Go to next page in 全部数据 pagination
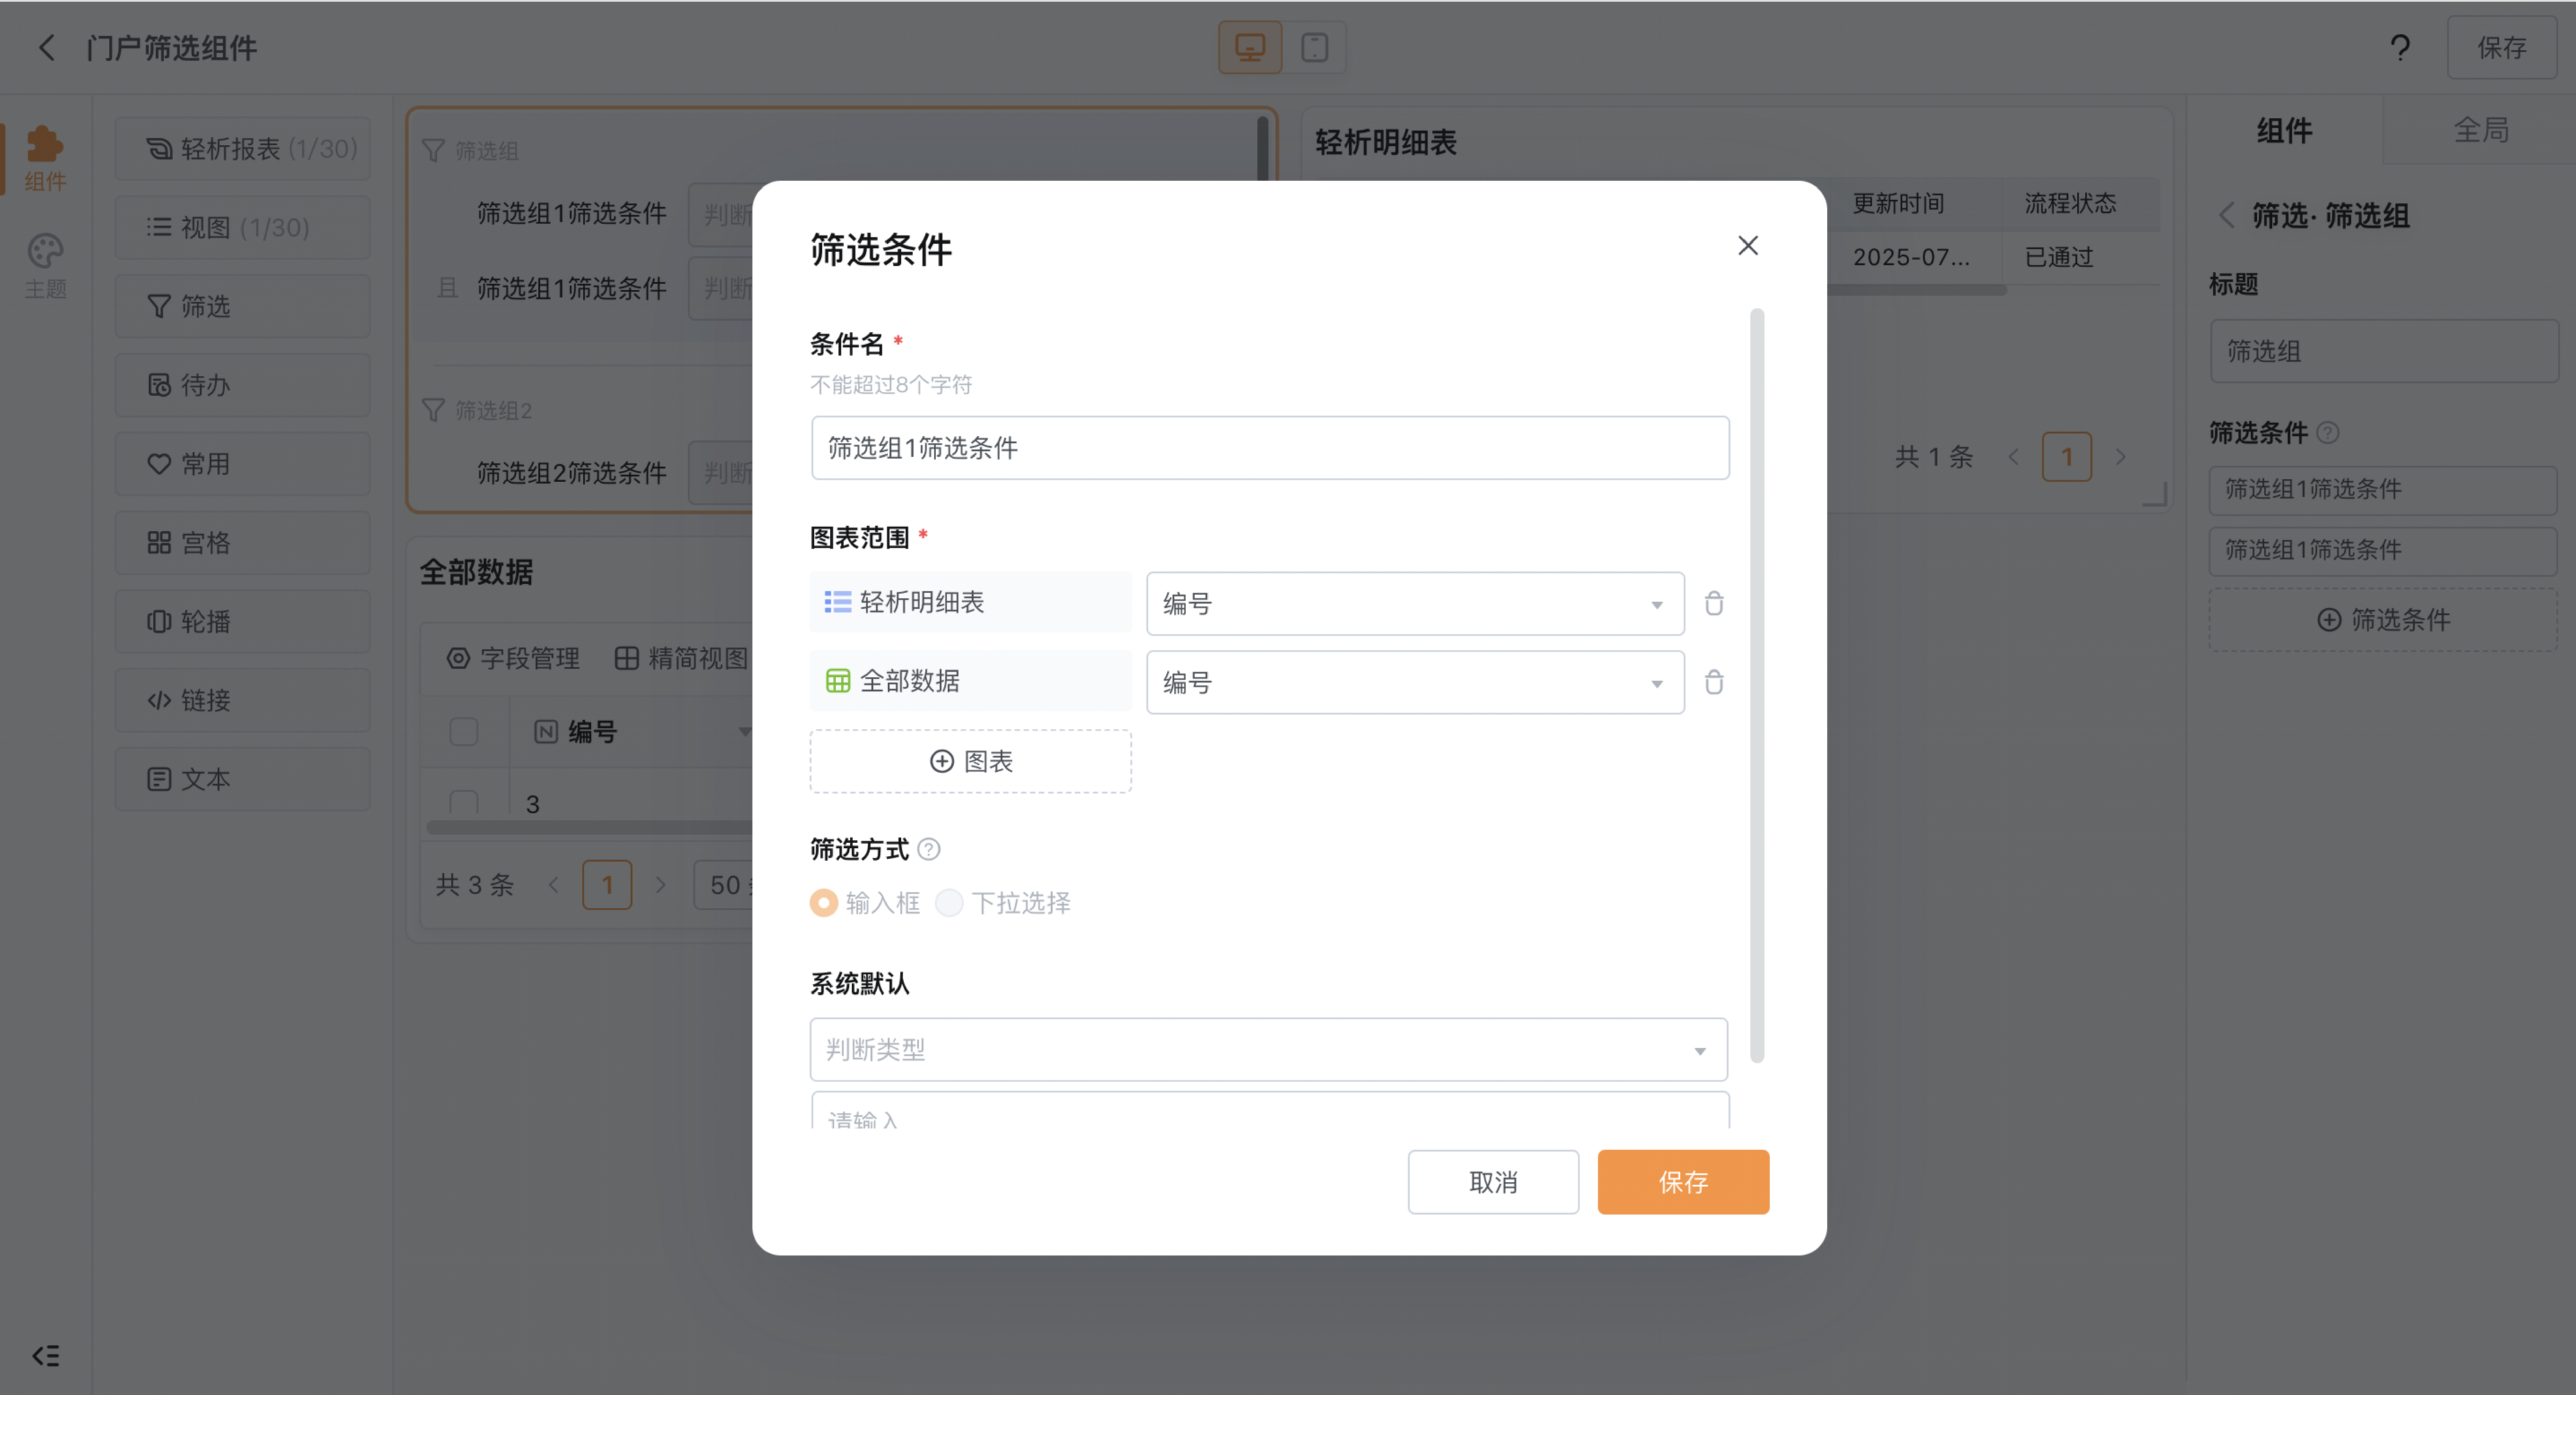 coord(660,885)
